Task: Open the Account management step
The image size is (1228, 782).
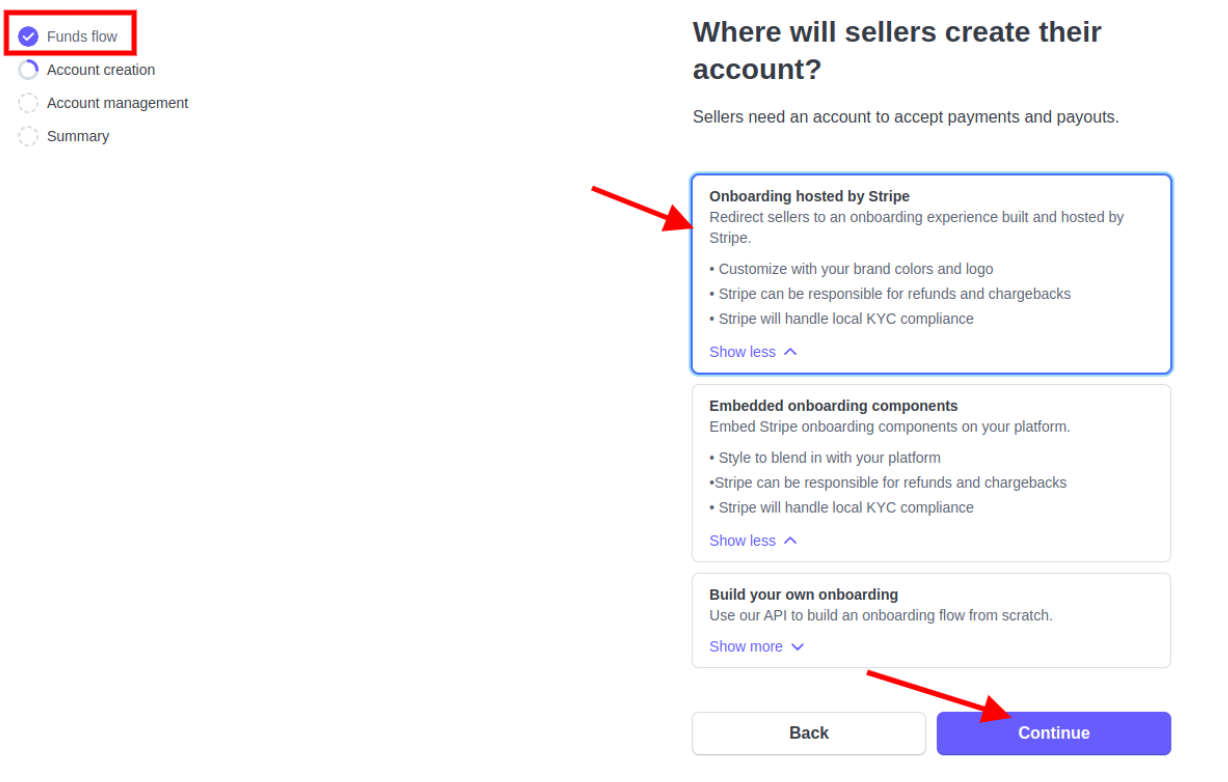Action: pos(117,103)
